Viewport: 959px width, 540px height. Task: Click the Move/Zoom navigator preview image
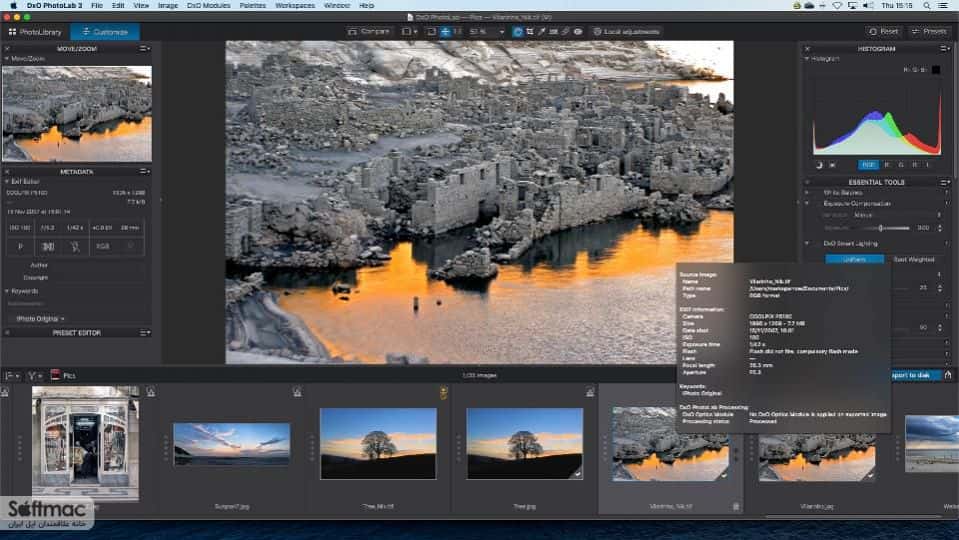(77, 114)
